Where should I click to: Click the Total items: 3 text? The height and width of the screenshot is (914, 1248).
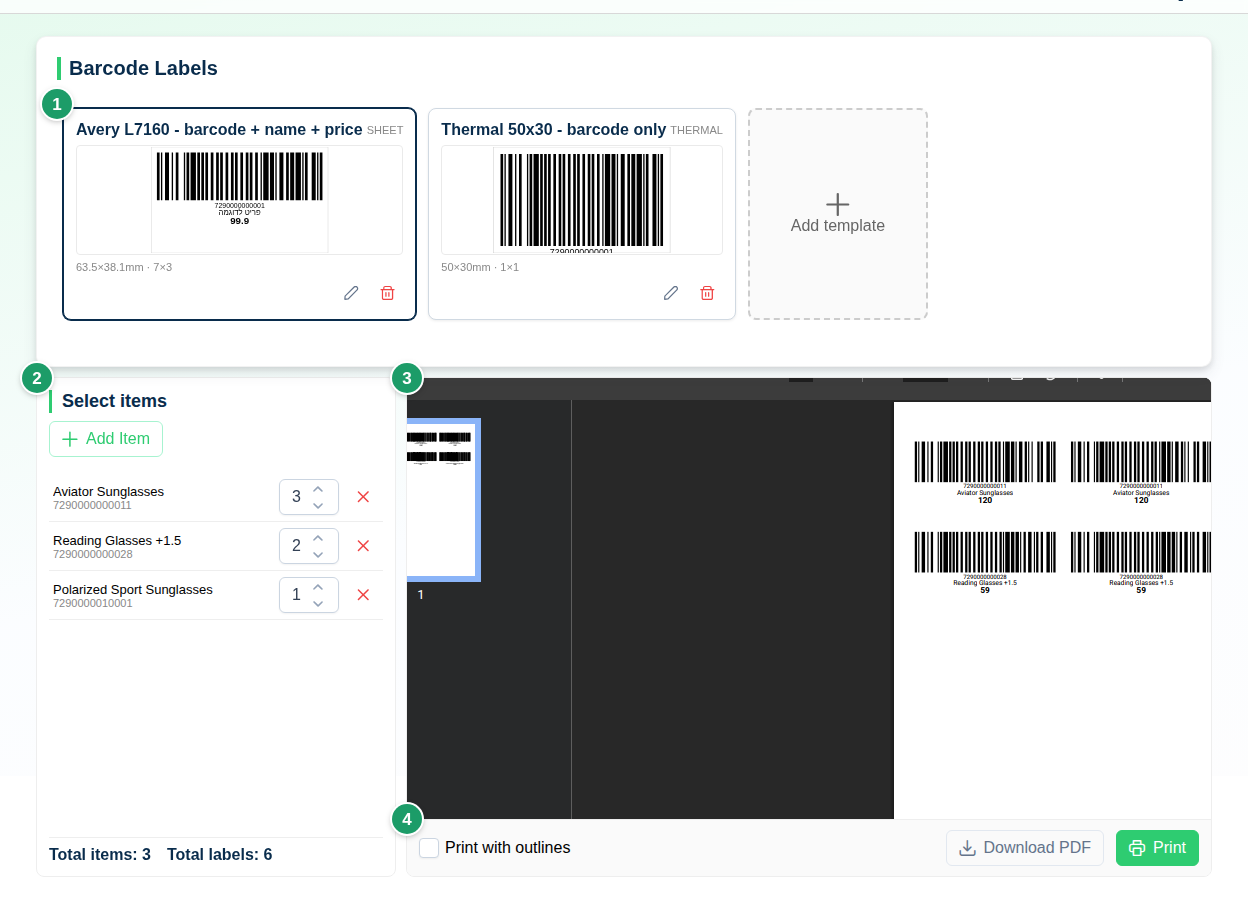tap(100, 855)
